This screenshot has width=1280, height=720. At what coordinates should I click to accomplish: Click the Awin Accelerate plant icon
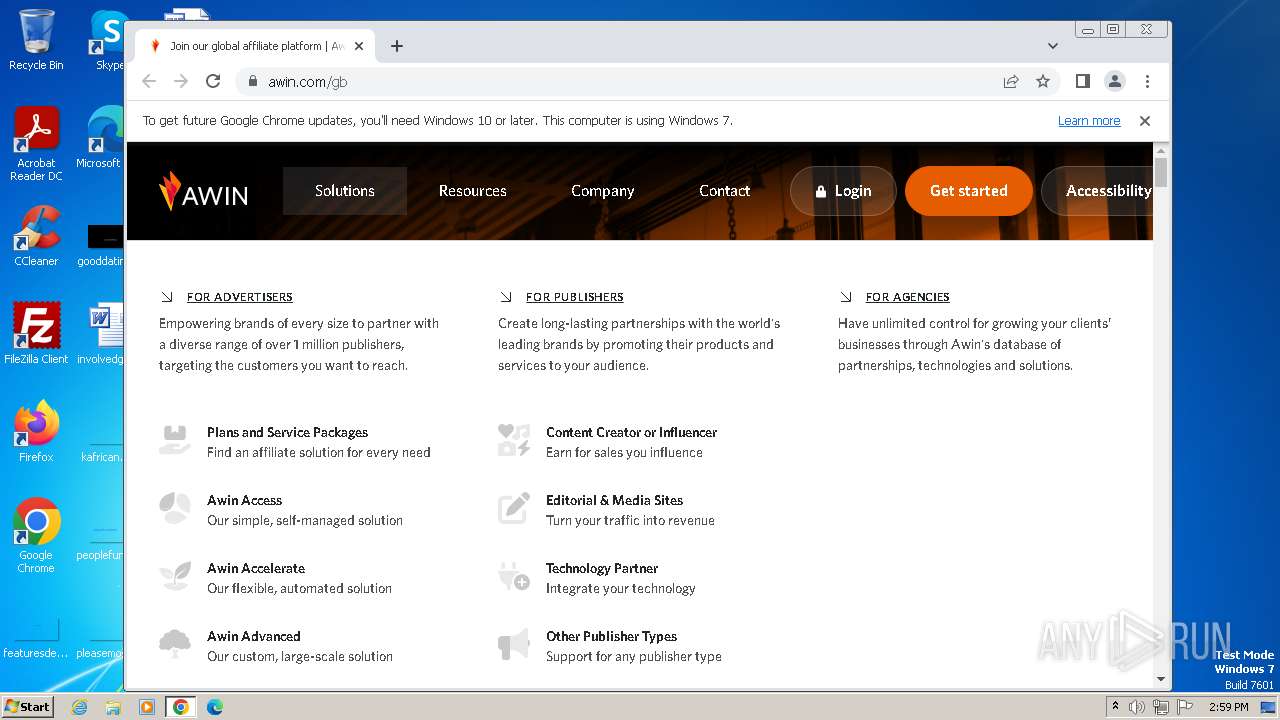[175, 577]
